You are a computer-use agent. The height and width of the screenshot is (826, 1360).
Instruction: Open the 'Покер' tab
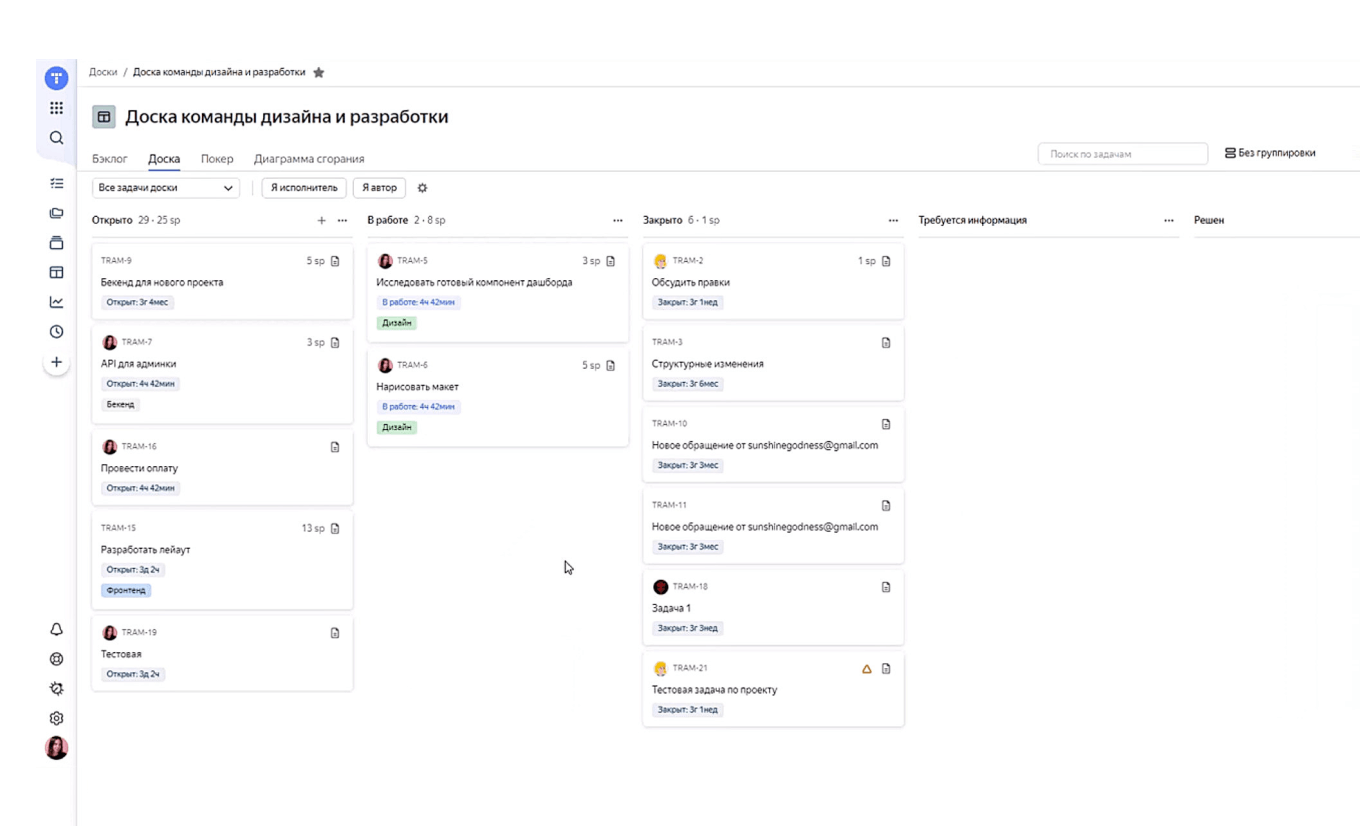click(217, 158)
